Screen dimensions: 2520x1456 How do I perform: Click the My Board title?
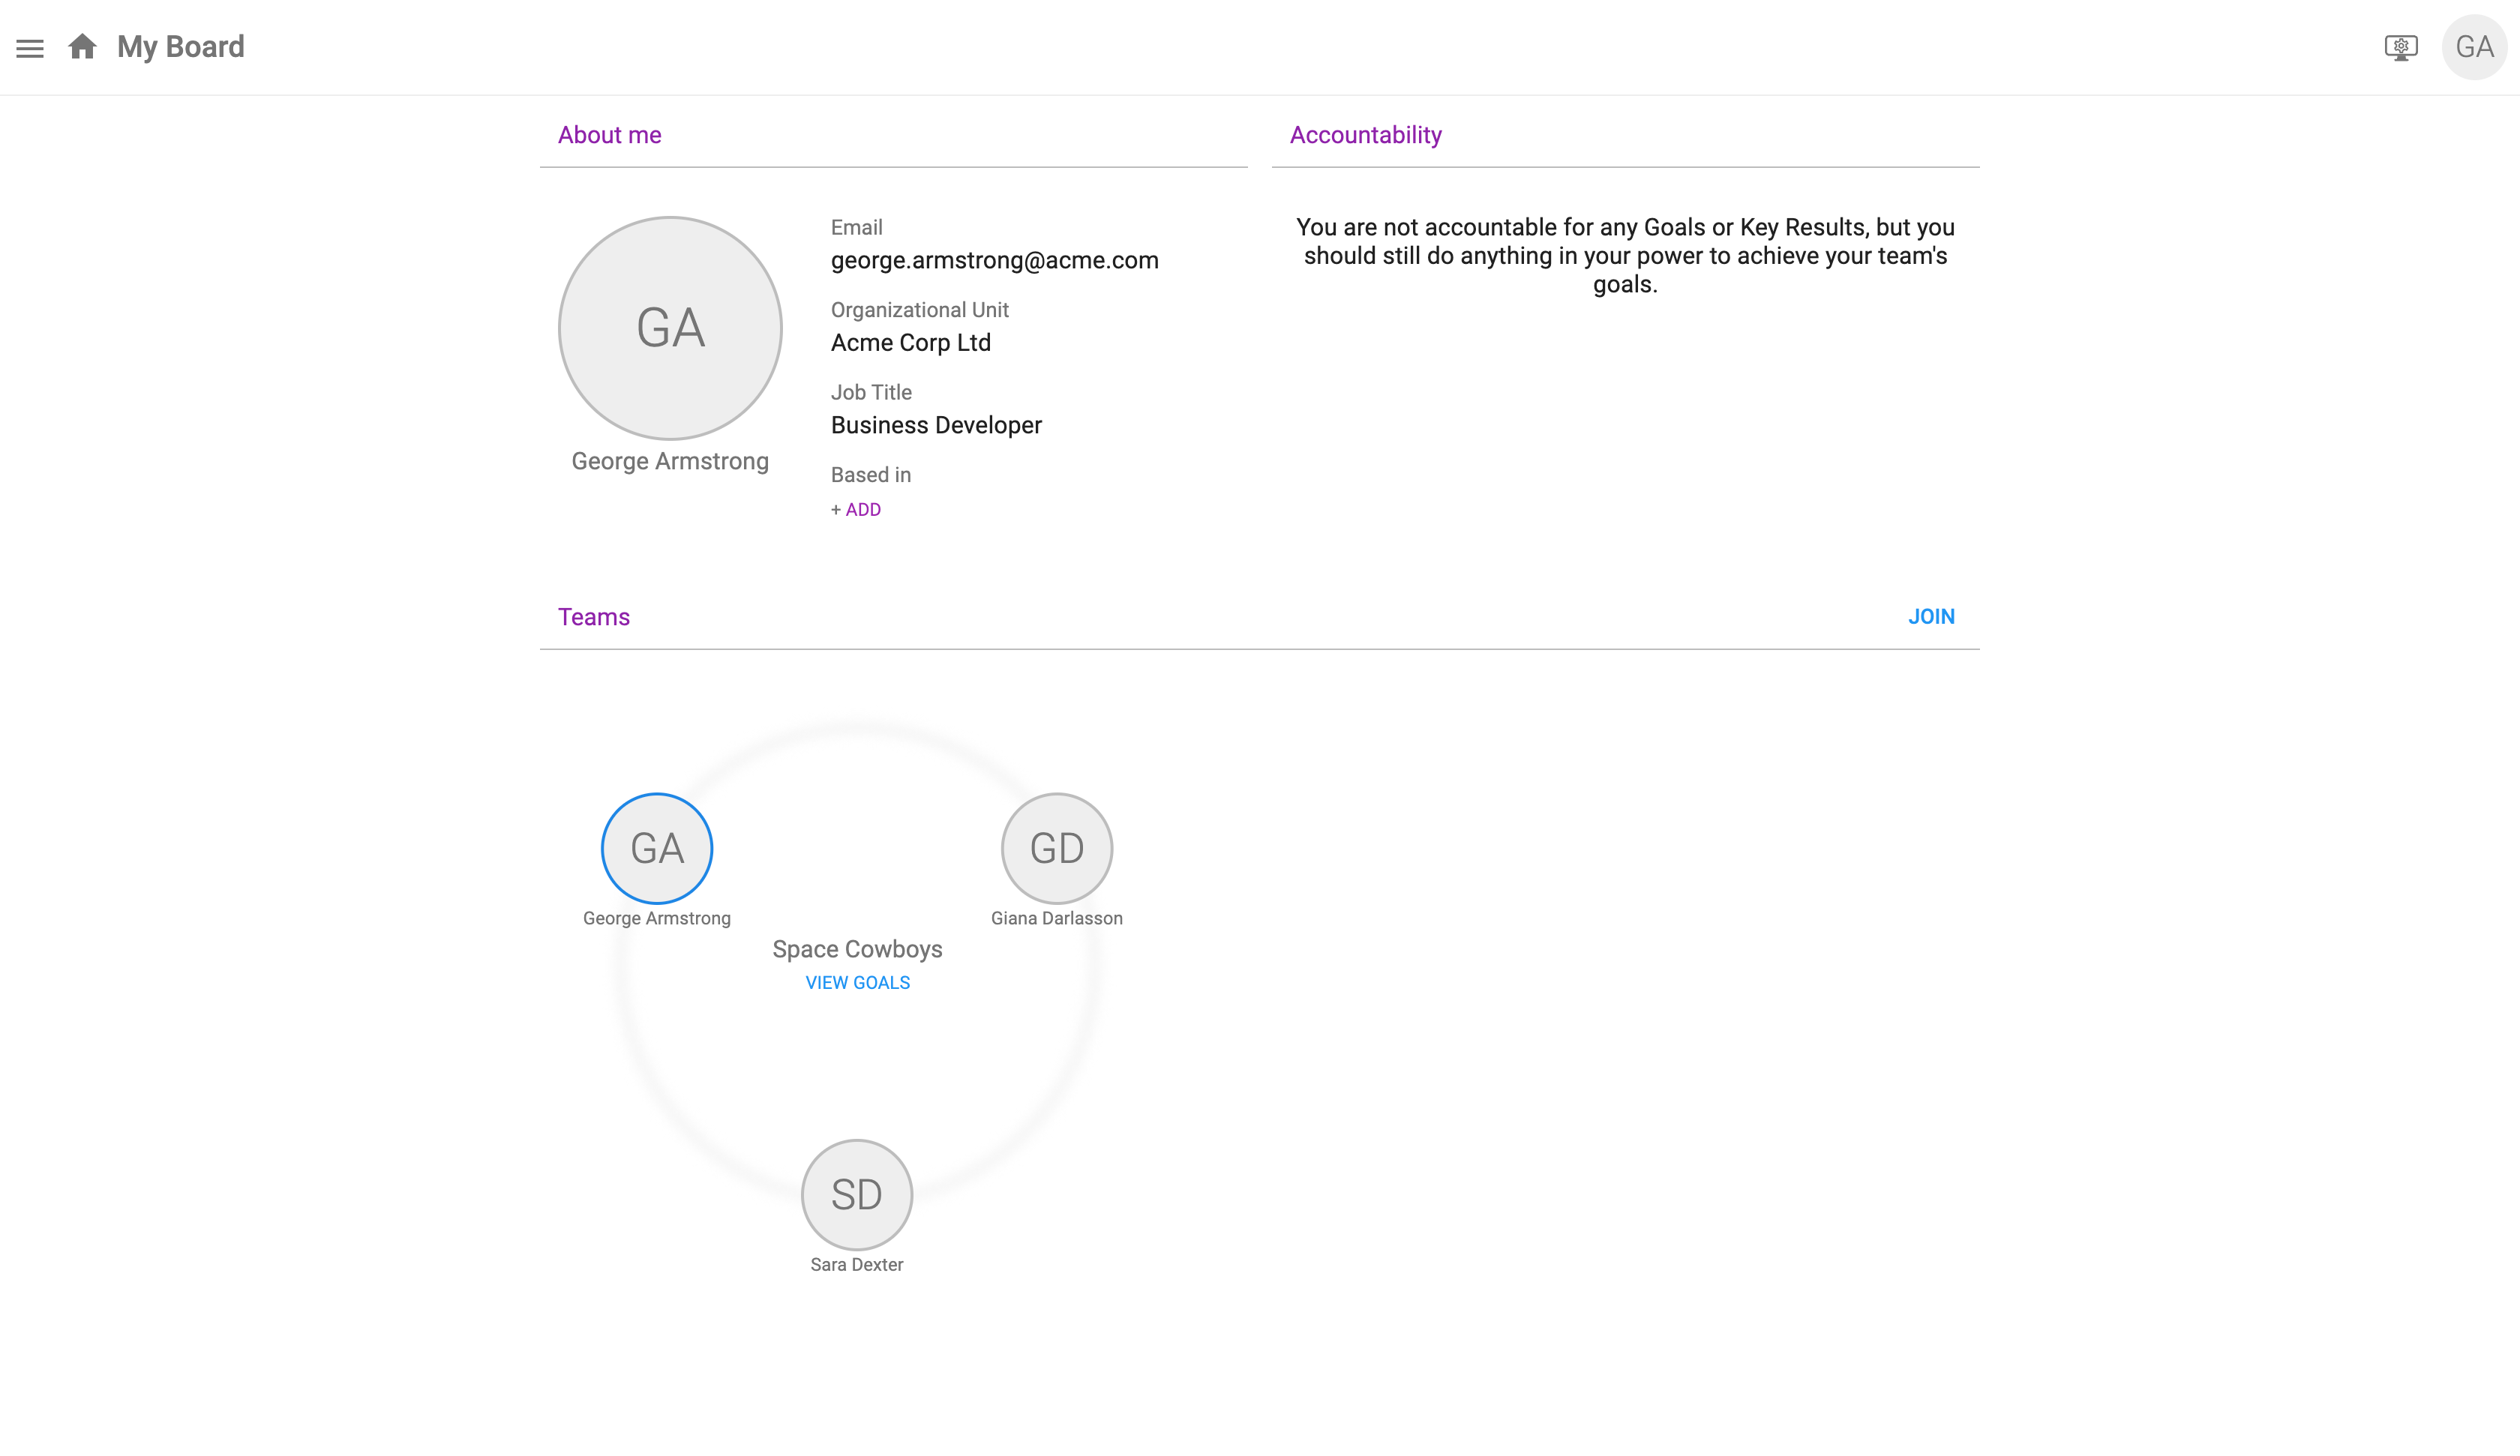181,47
